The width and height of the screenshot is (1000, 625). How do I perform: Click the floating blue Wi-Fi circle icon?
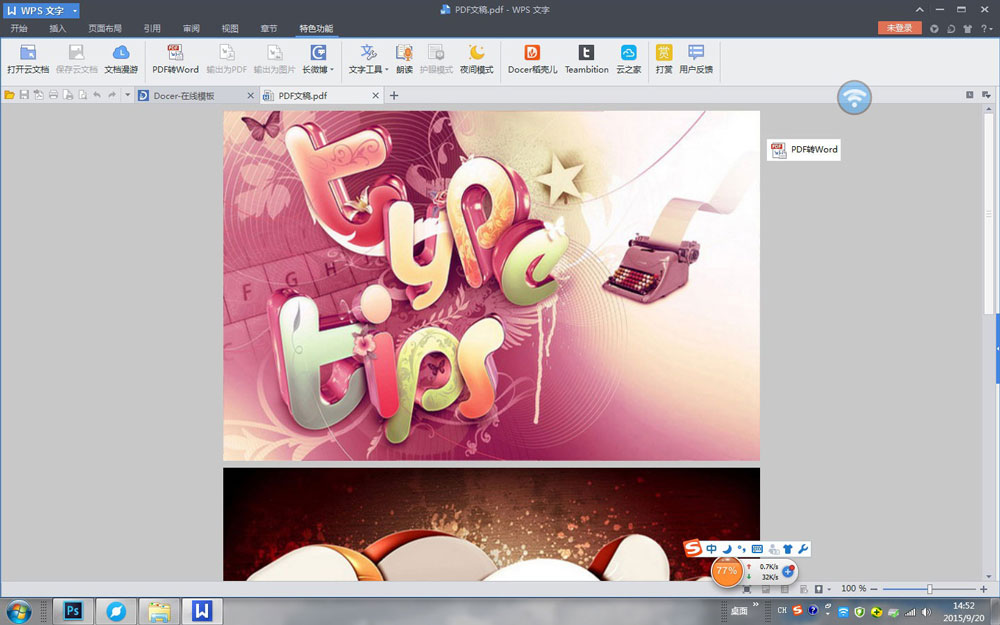(854, 98)
